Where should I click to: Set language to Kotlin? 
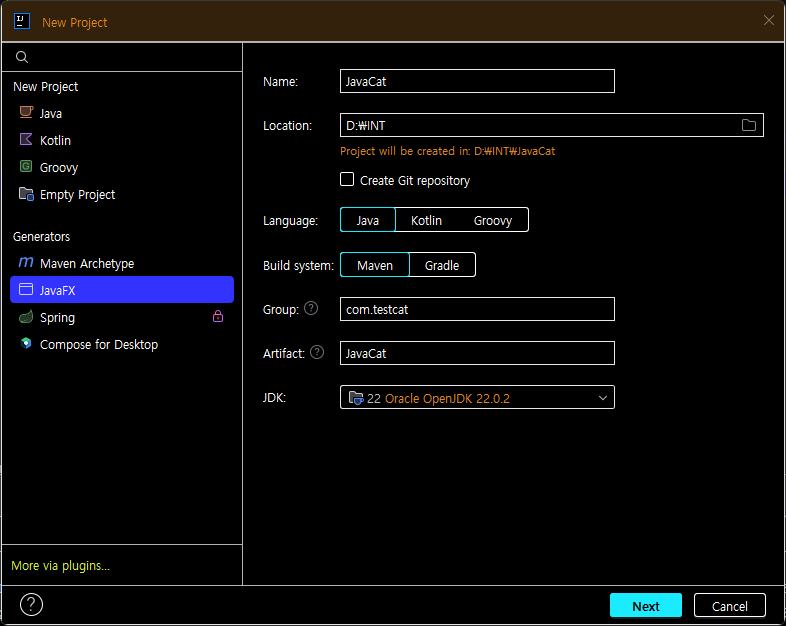pos(426,220)
